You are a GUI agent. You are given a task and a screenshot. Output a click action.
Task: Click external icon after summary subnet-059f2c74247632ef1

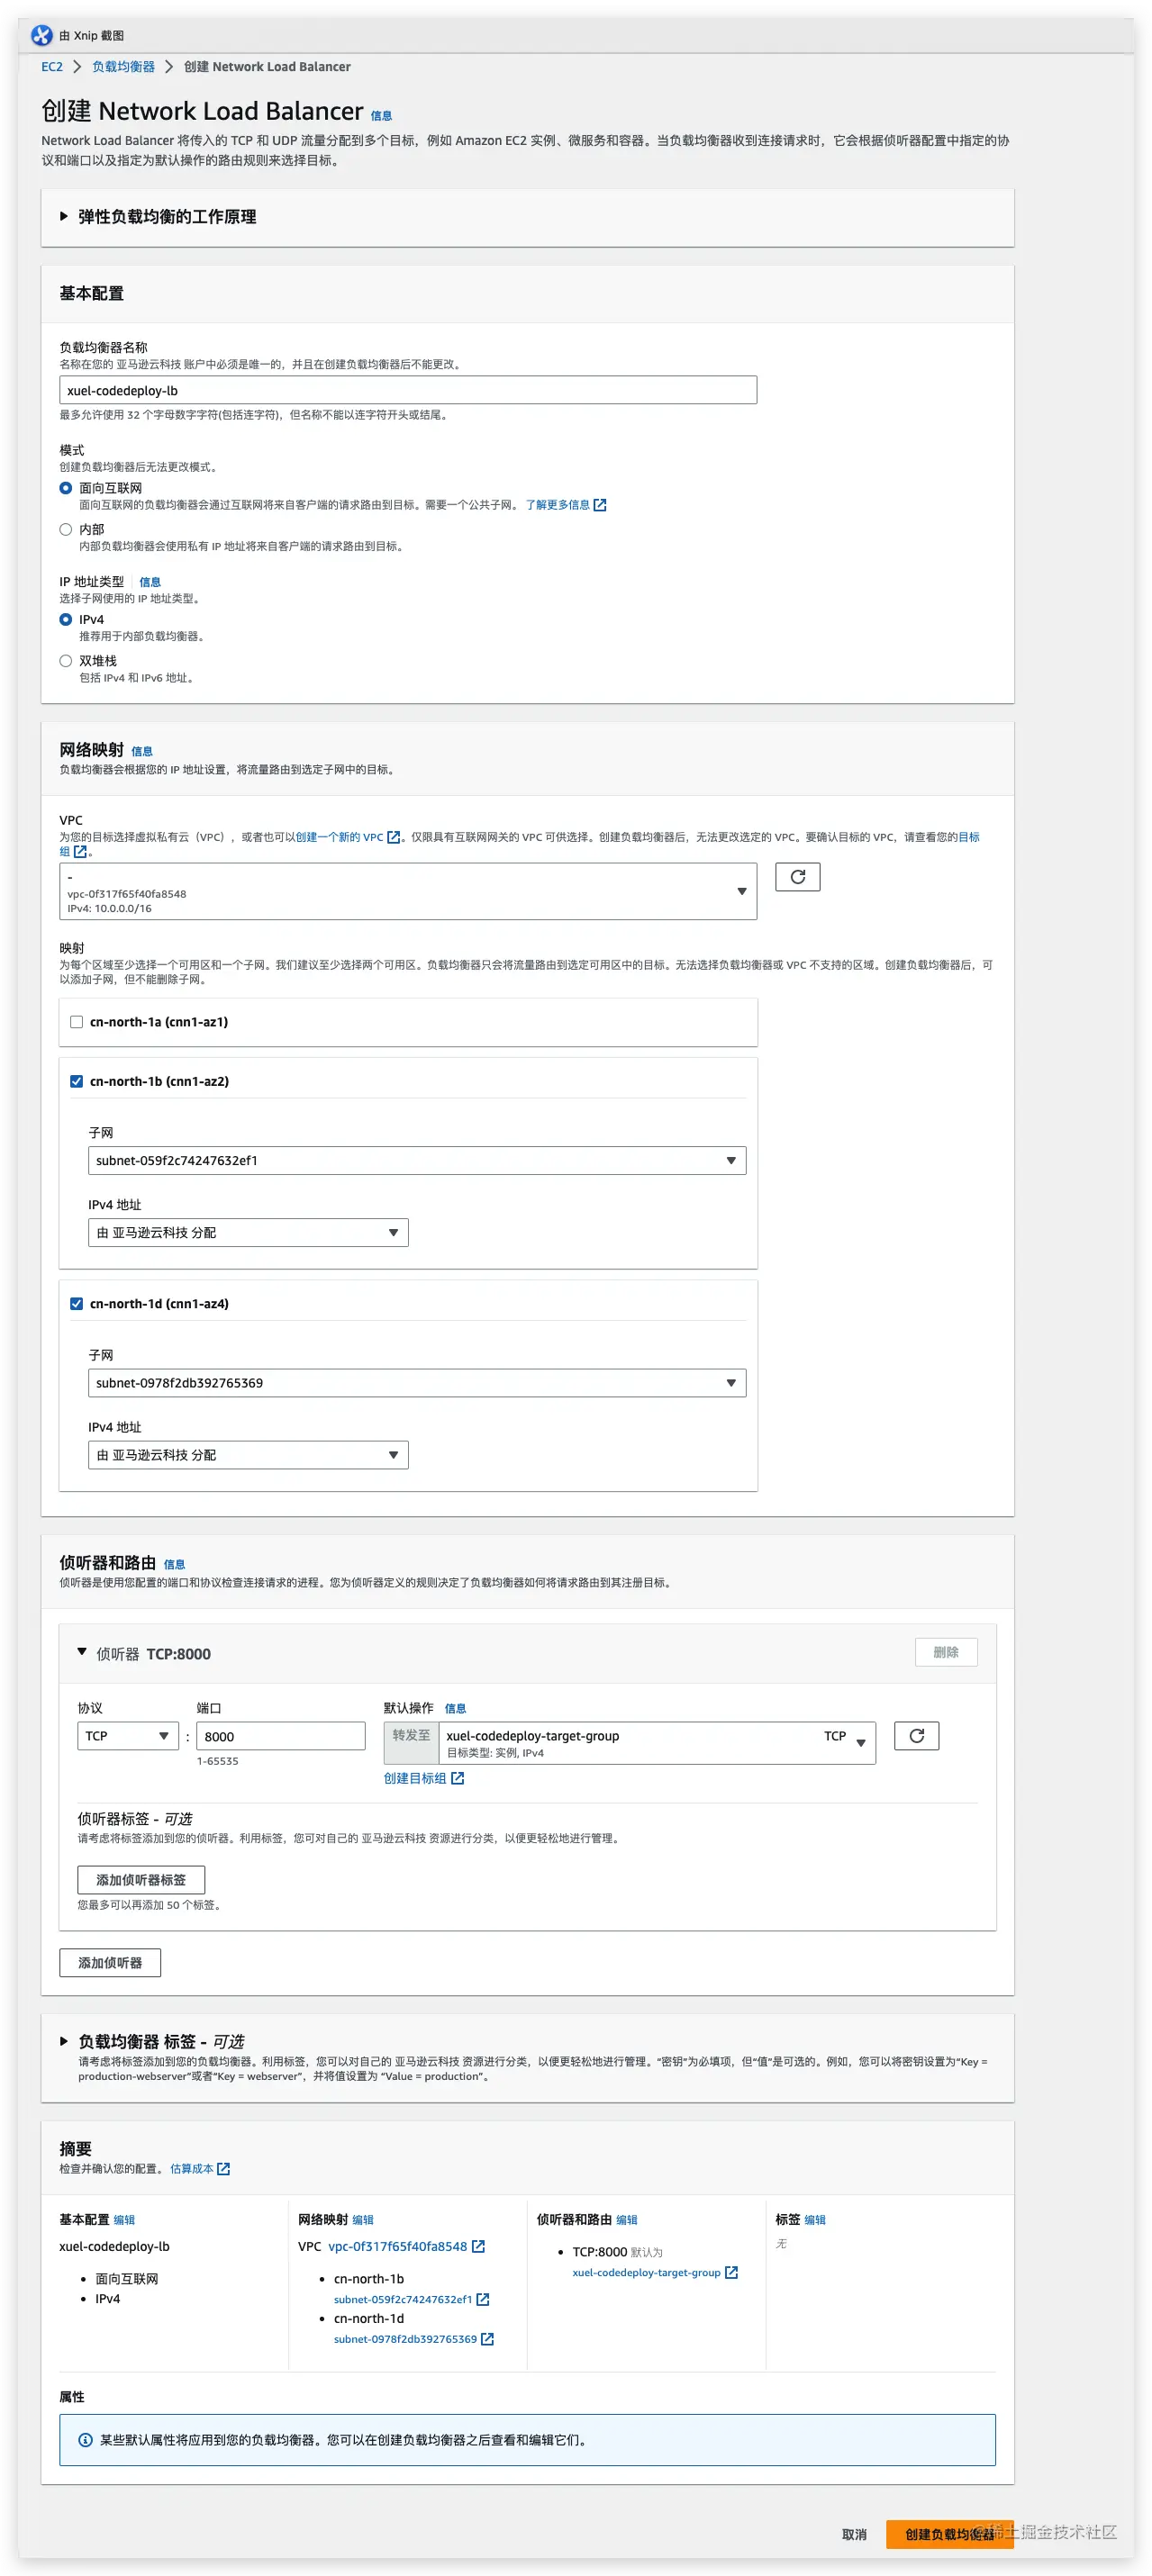tap(483, 2299)
